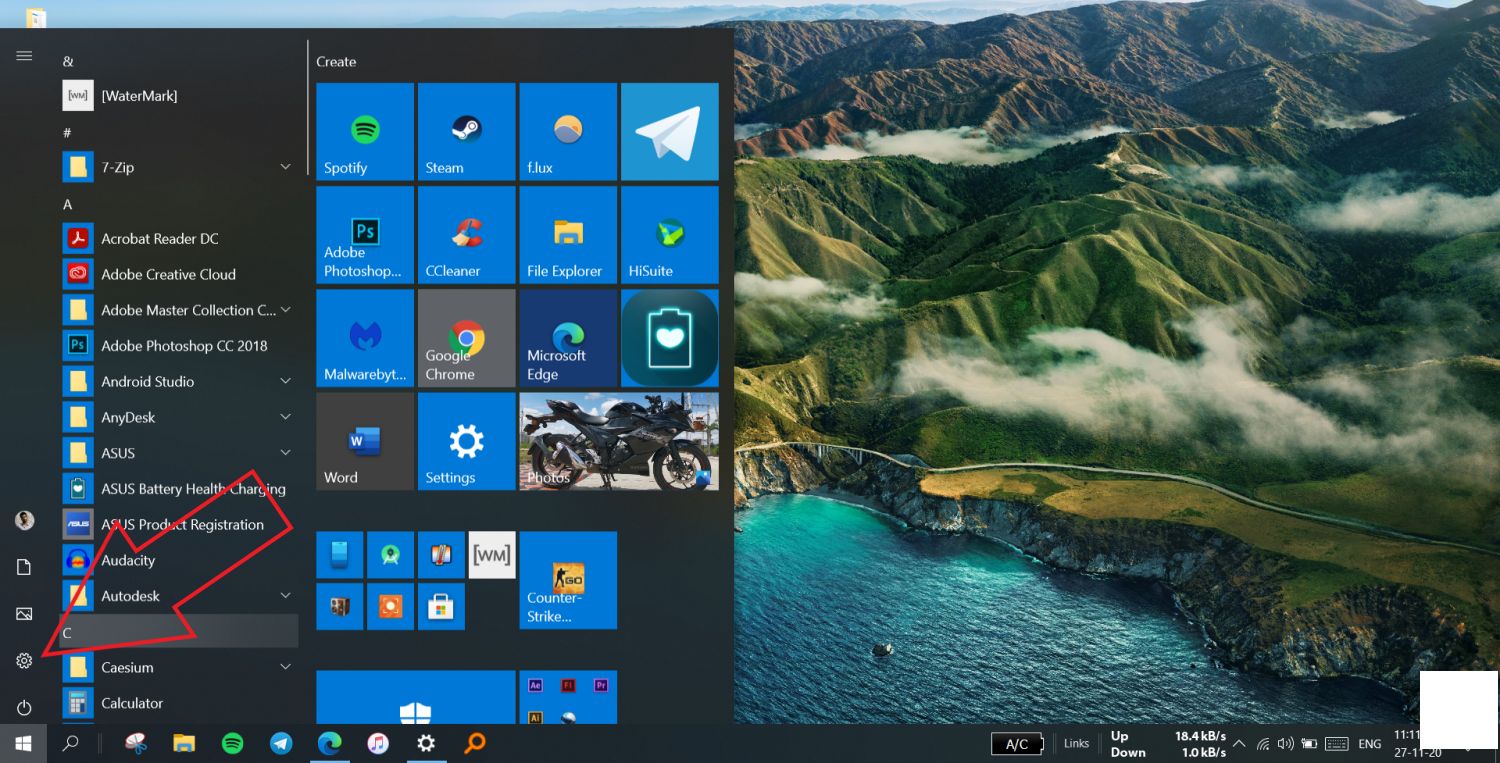Image resolution: width=1500 pixels, height=763 pixels.
Task: Open the Malwarebytes tile
Action: pyautogui.click(x=365, y=338)
